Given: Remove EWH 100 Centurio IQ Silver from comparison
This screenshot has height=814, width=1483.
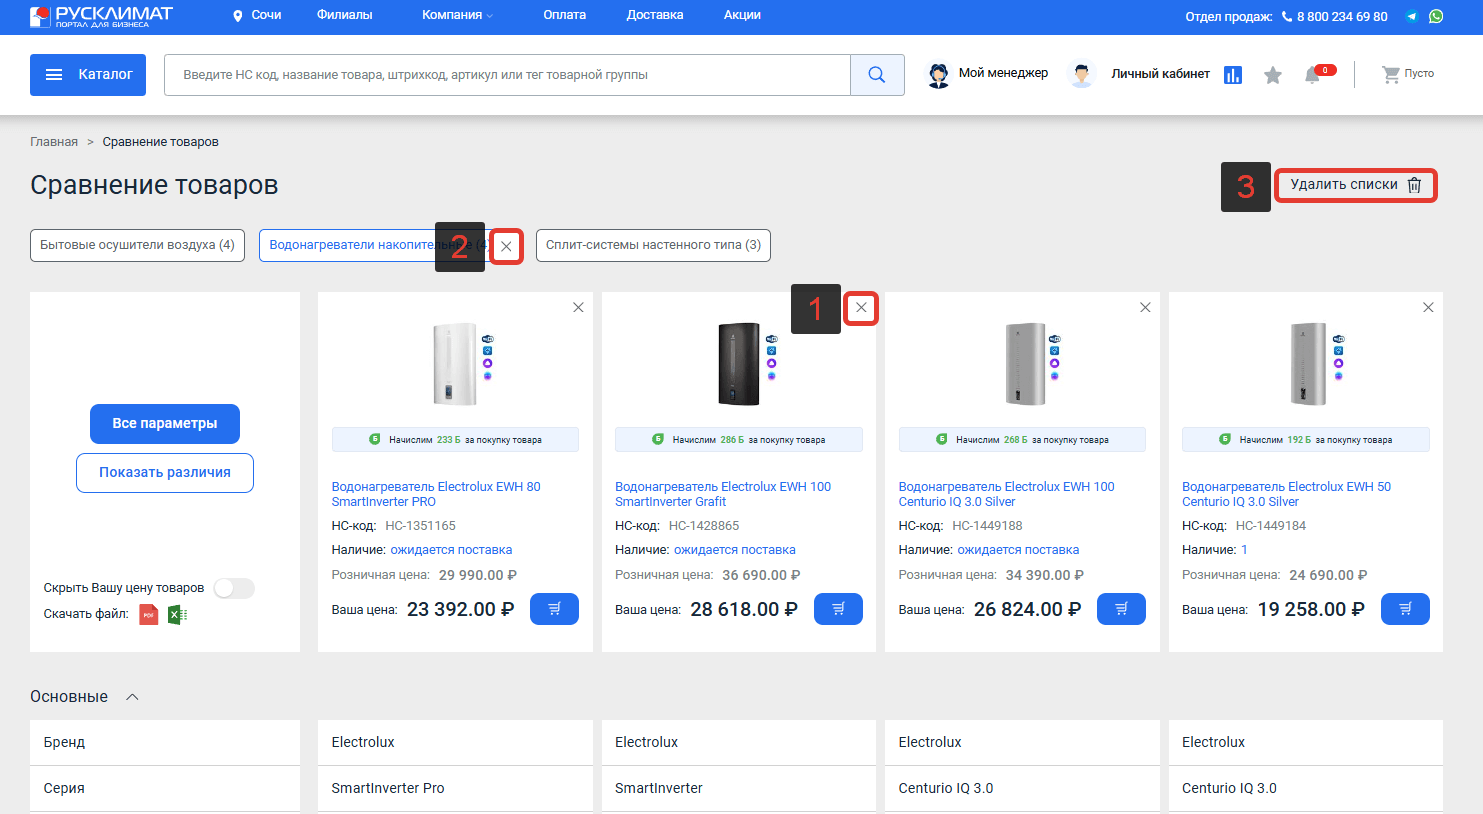Looking at the screenshot, I should (x=1145, y=308).
